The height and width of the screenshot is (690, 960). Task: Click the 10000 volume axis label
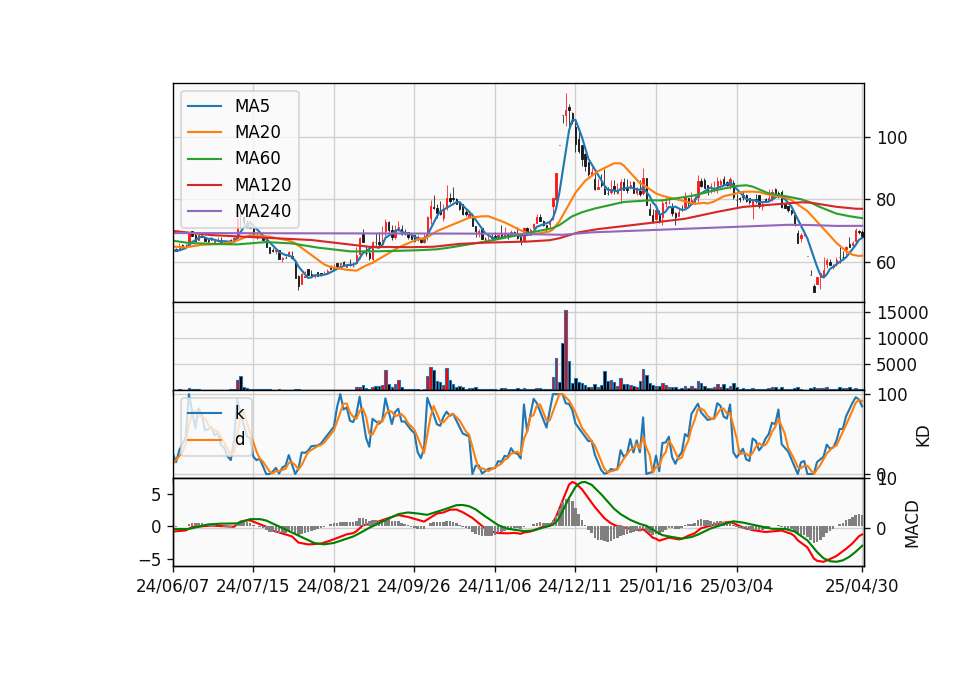[x=902, y=339]
